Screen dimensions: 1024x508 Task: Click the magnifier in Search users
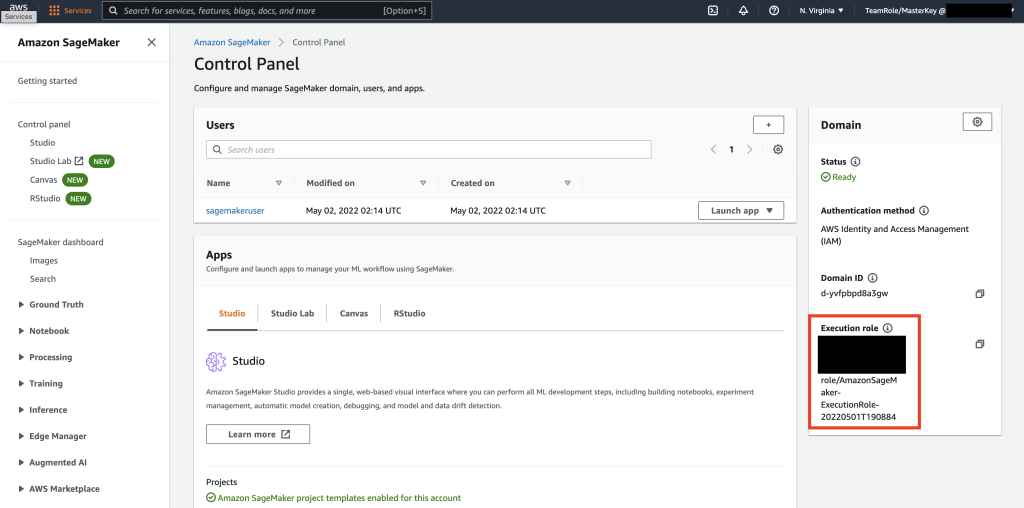pyautogui.click(x=217, y=150)
